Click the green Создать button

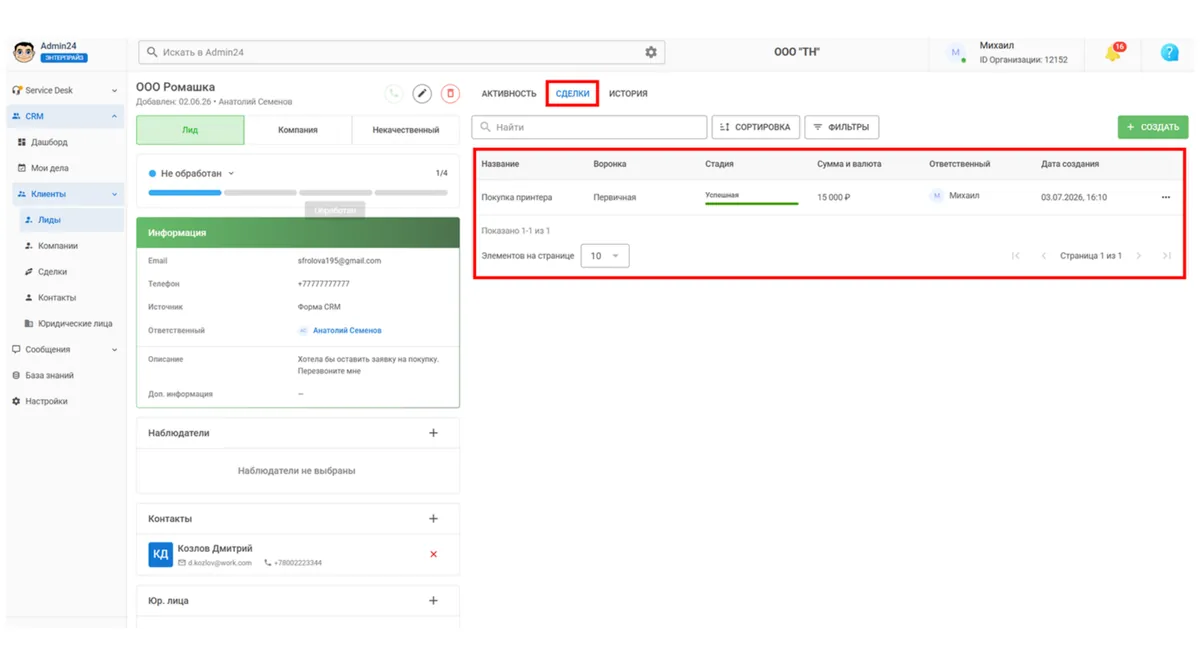1153,127
